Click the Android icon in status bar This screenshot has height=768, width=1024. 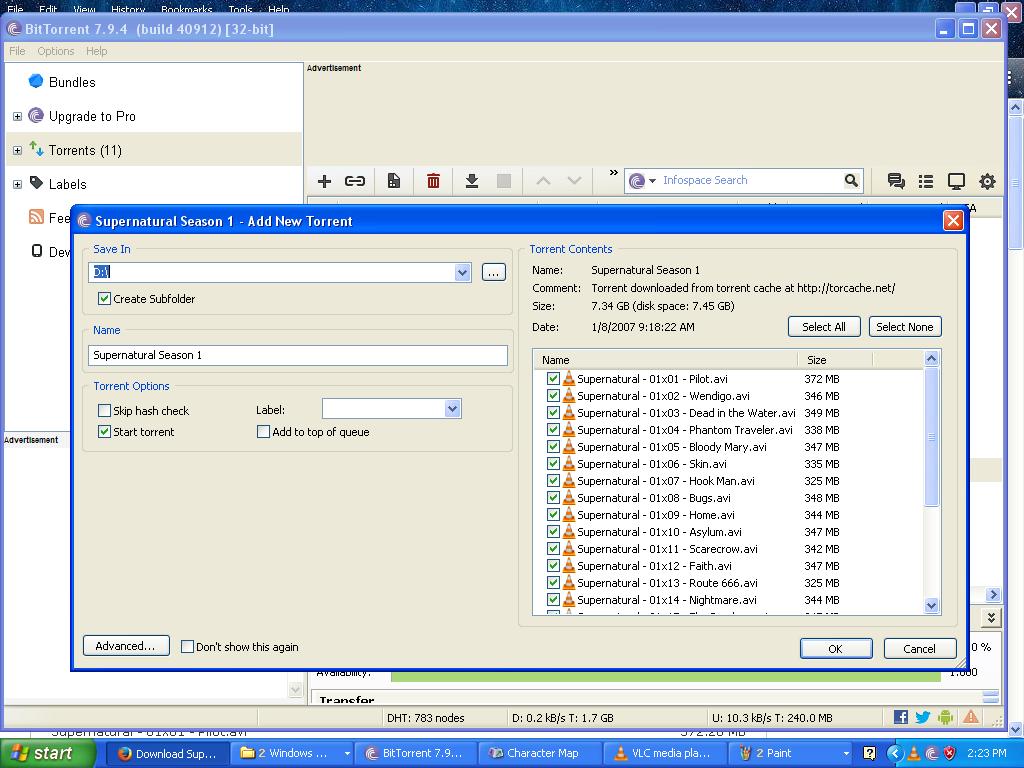[945, 717]
